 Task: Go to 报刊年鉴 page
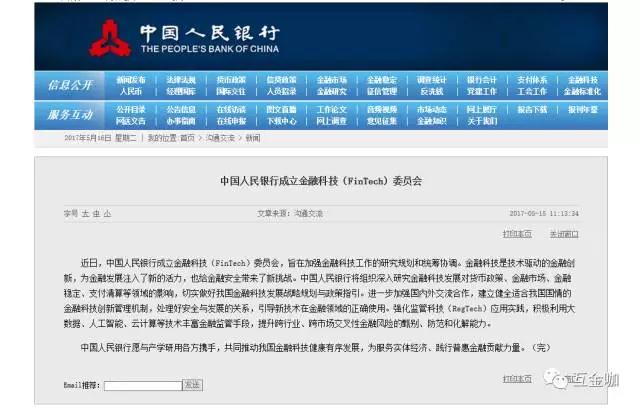[583, 110]
